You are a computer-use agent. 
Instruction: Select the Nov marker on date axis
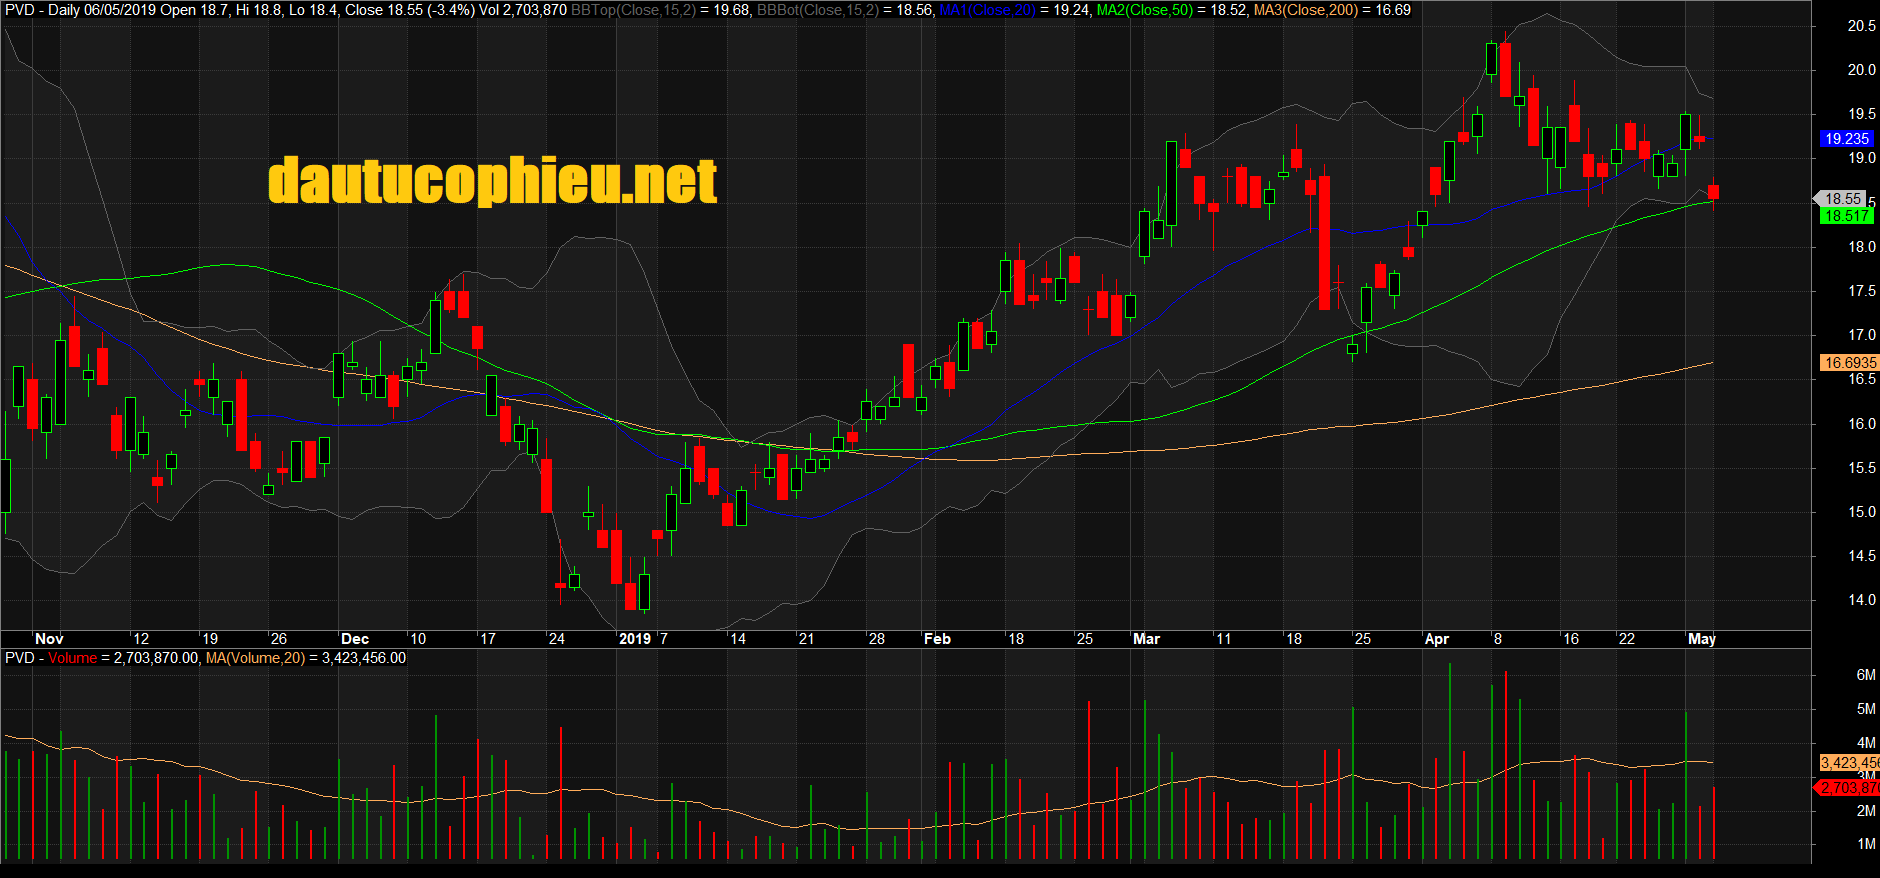pos(49,639)
